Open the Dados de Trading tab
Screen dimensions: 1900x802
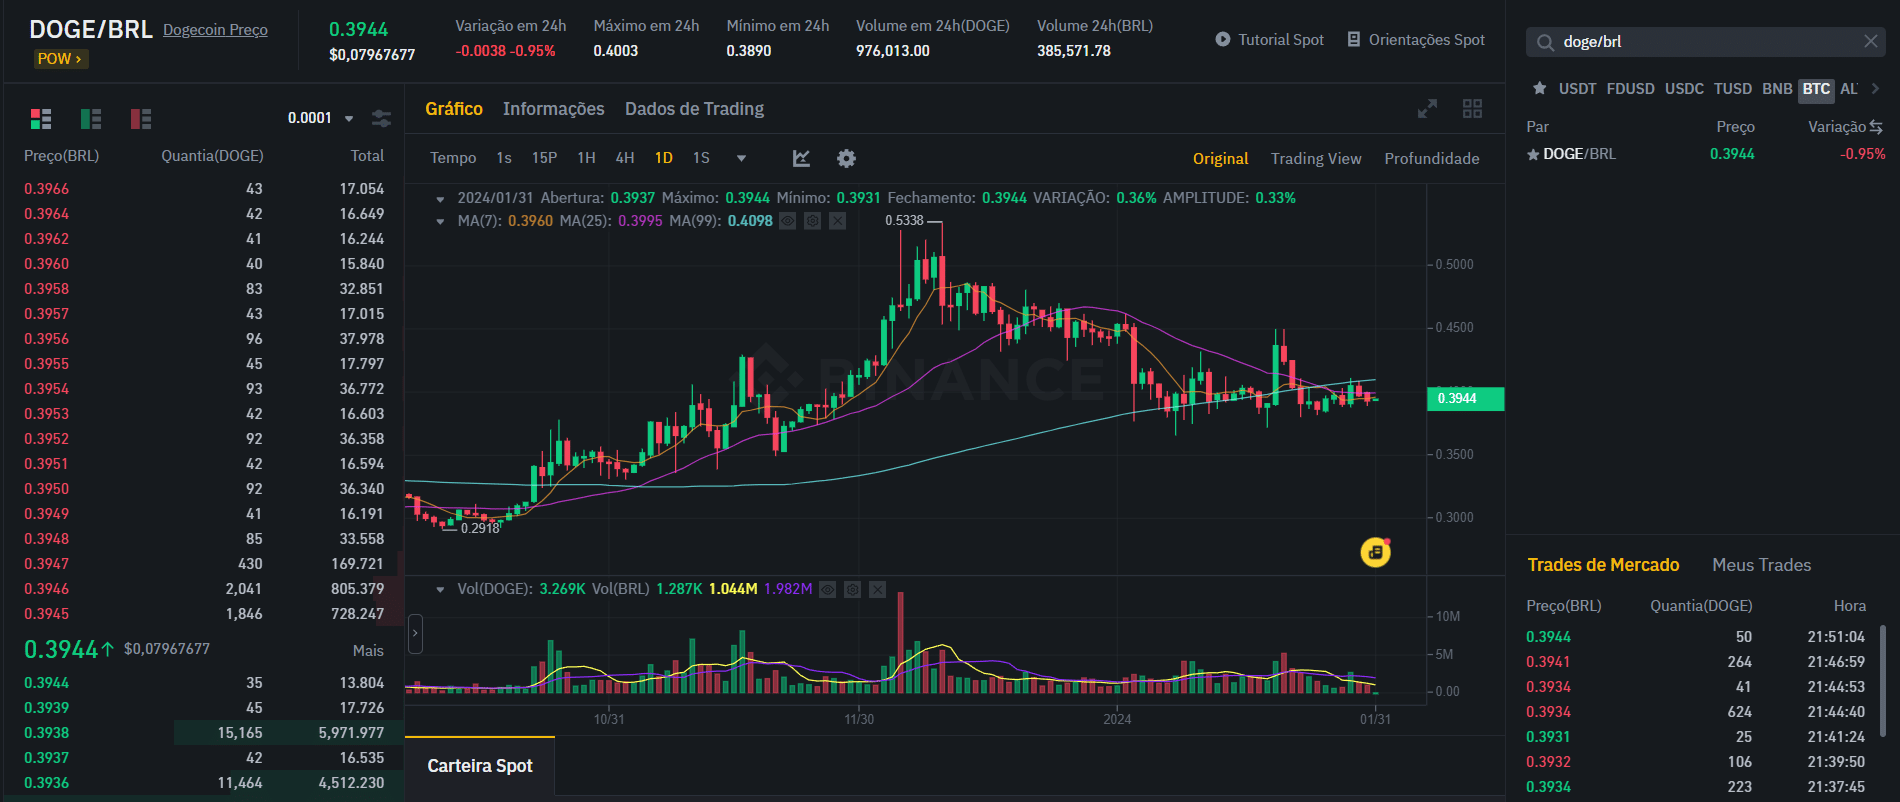click(694, 109)
